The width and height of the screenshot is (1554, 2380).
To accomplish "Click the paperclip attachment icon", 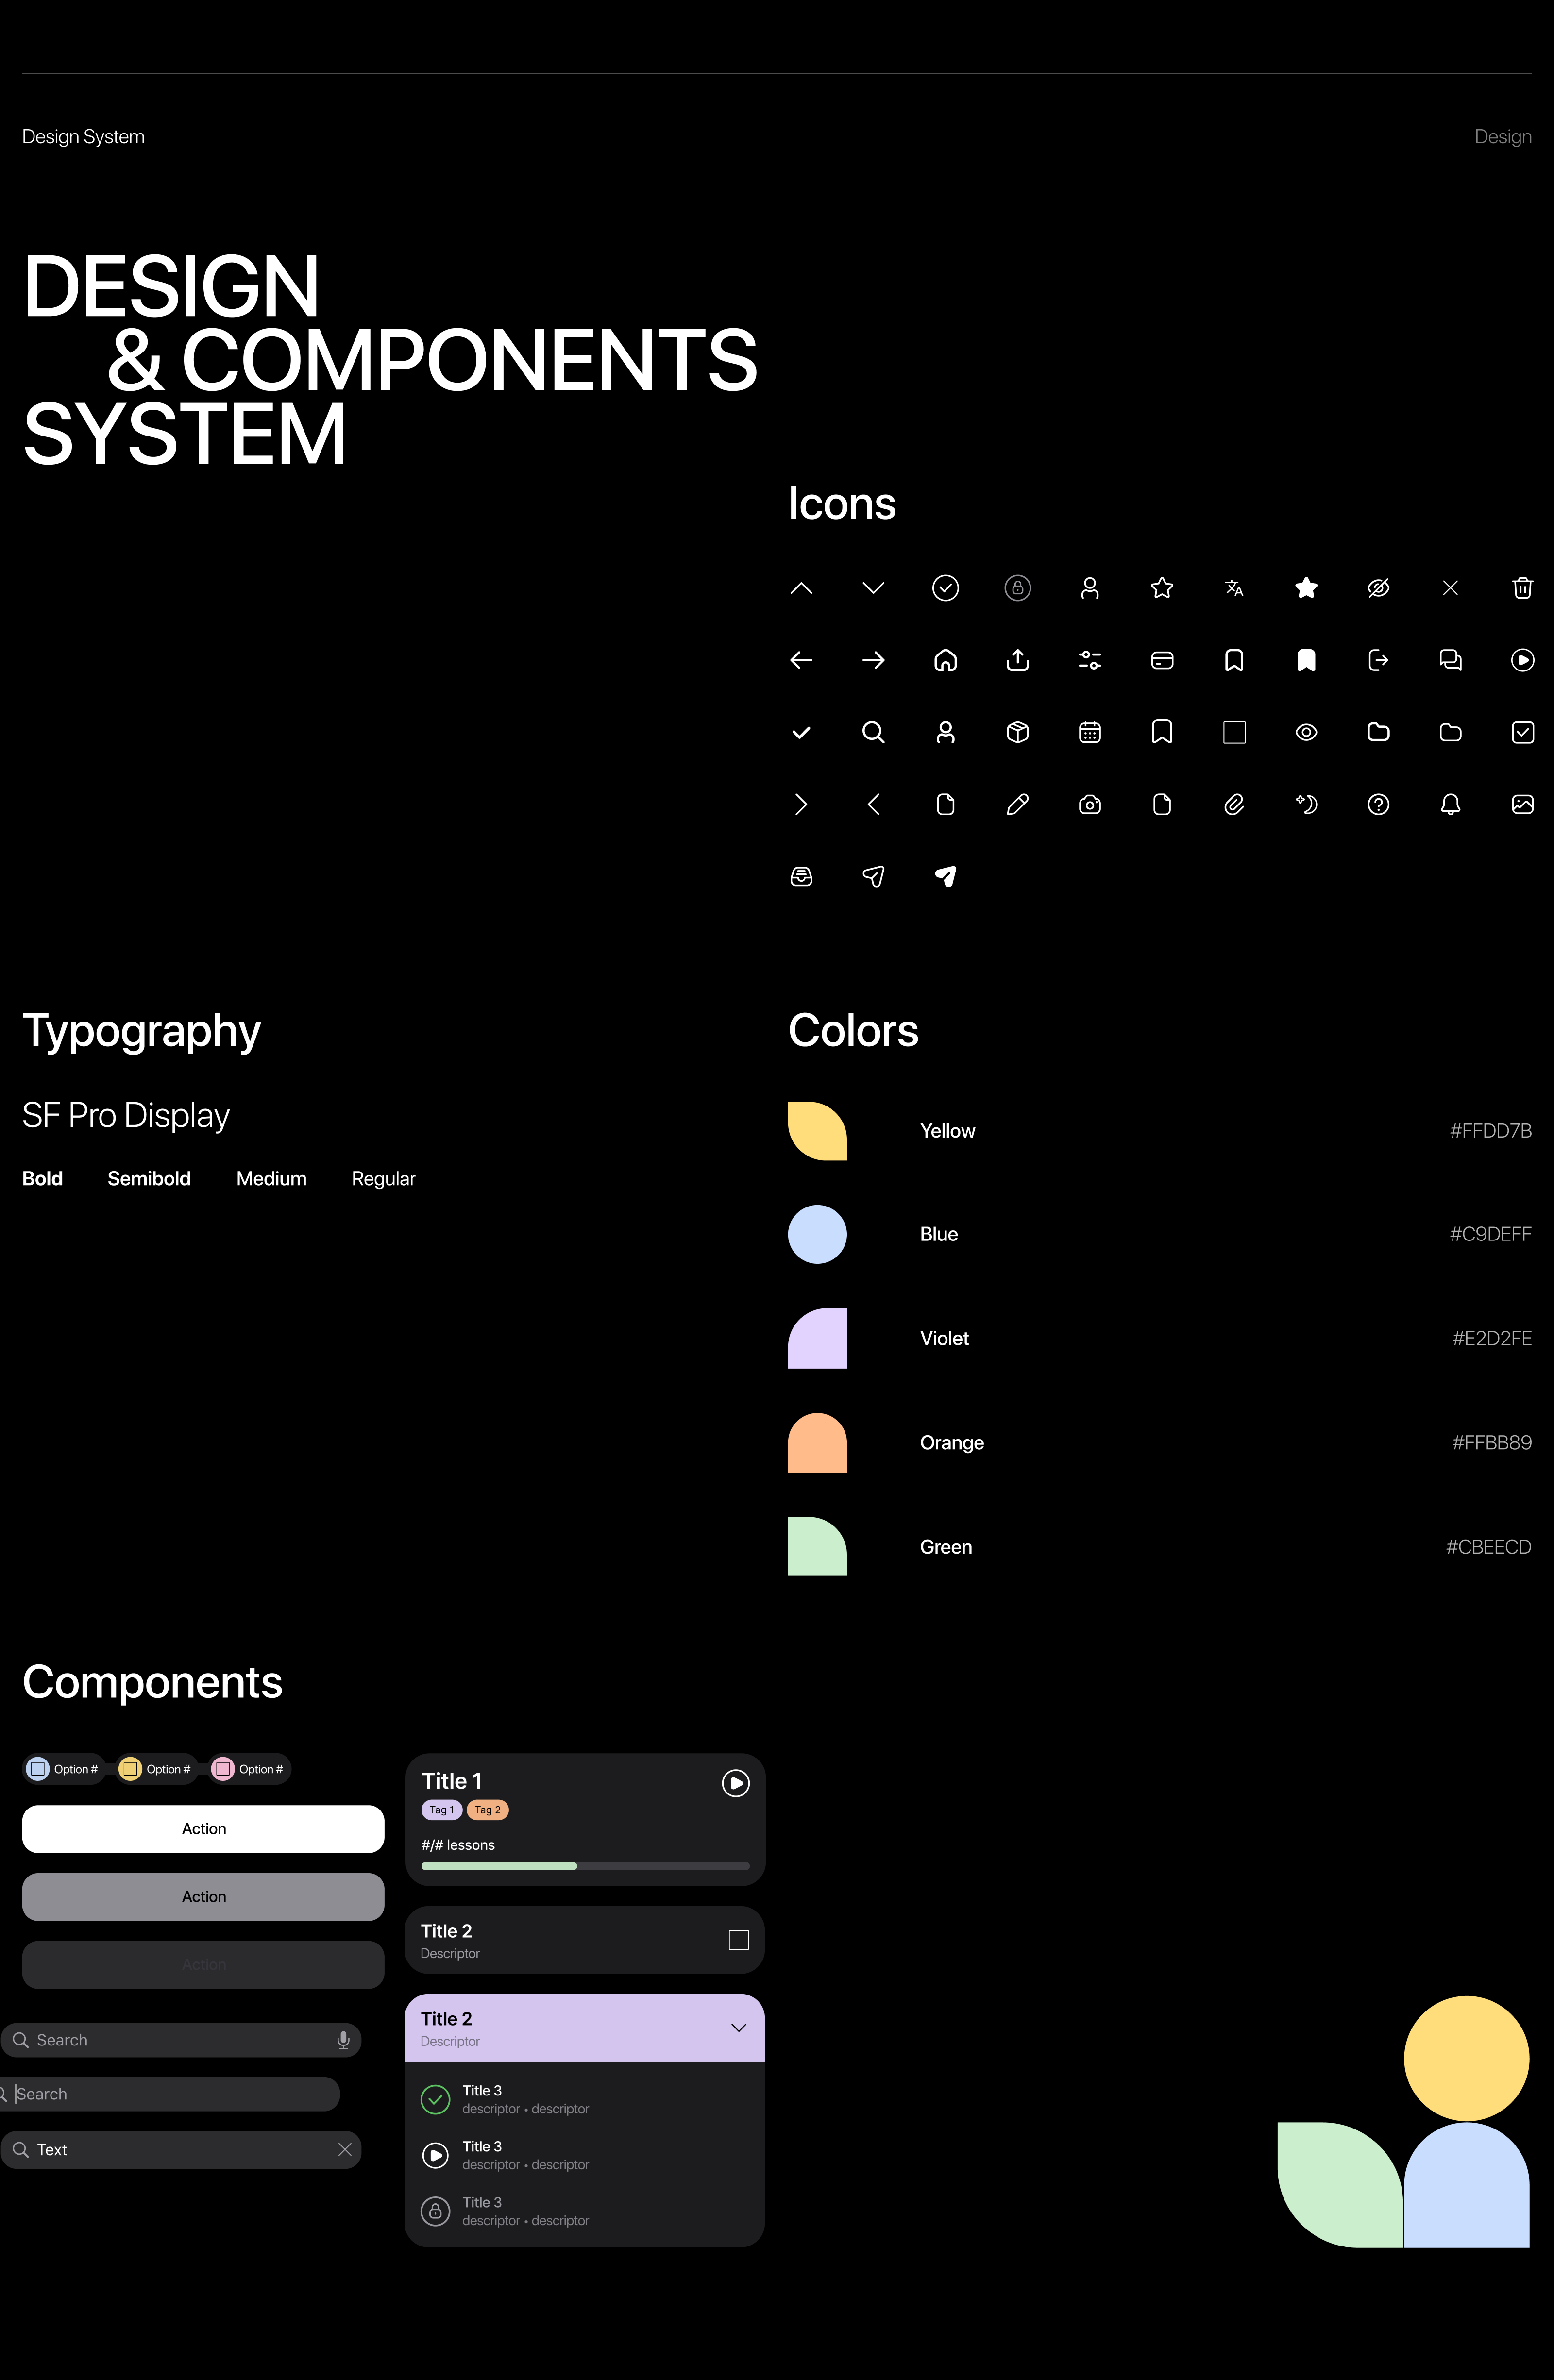I will coord(1234,804).
